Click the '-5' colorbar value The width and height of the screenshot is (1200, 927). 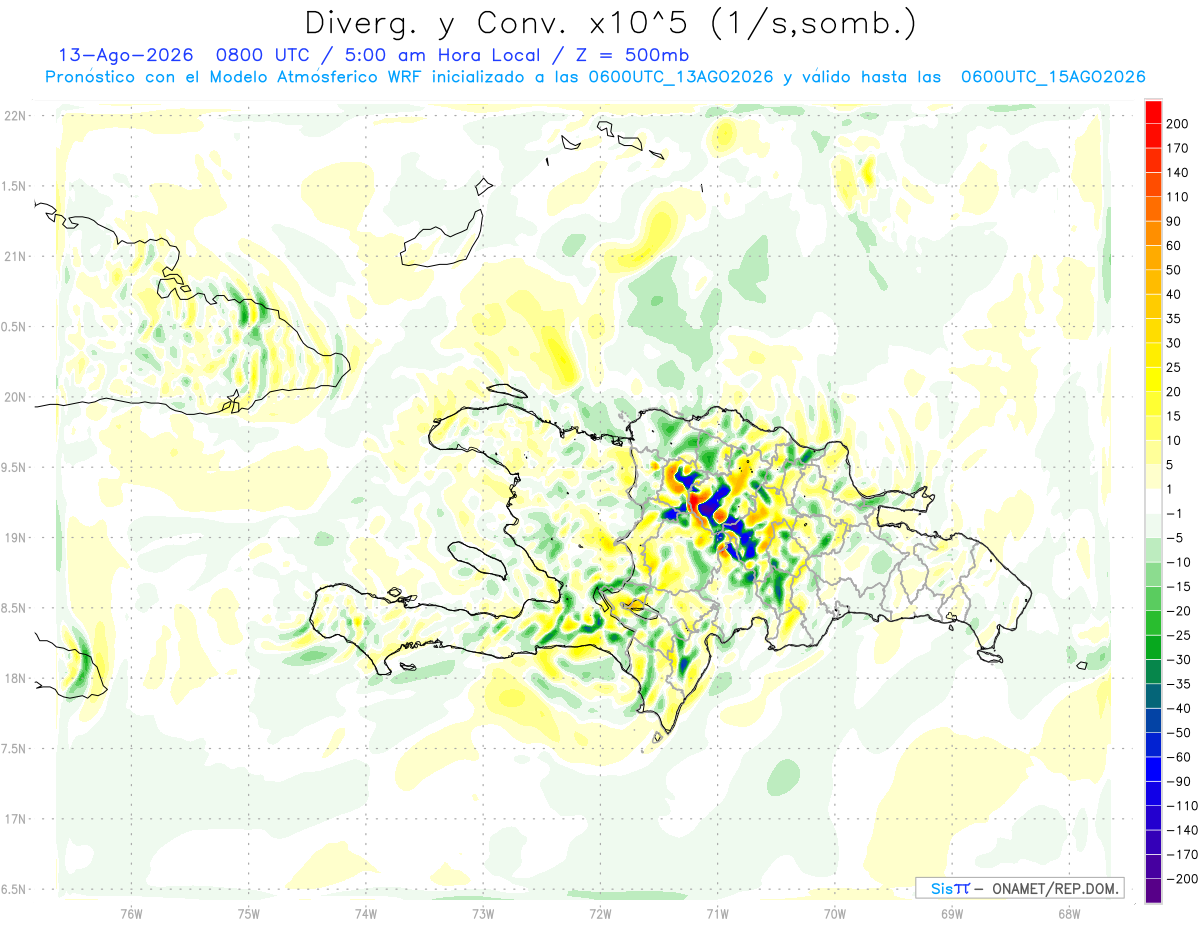tap(1175, 538)
